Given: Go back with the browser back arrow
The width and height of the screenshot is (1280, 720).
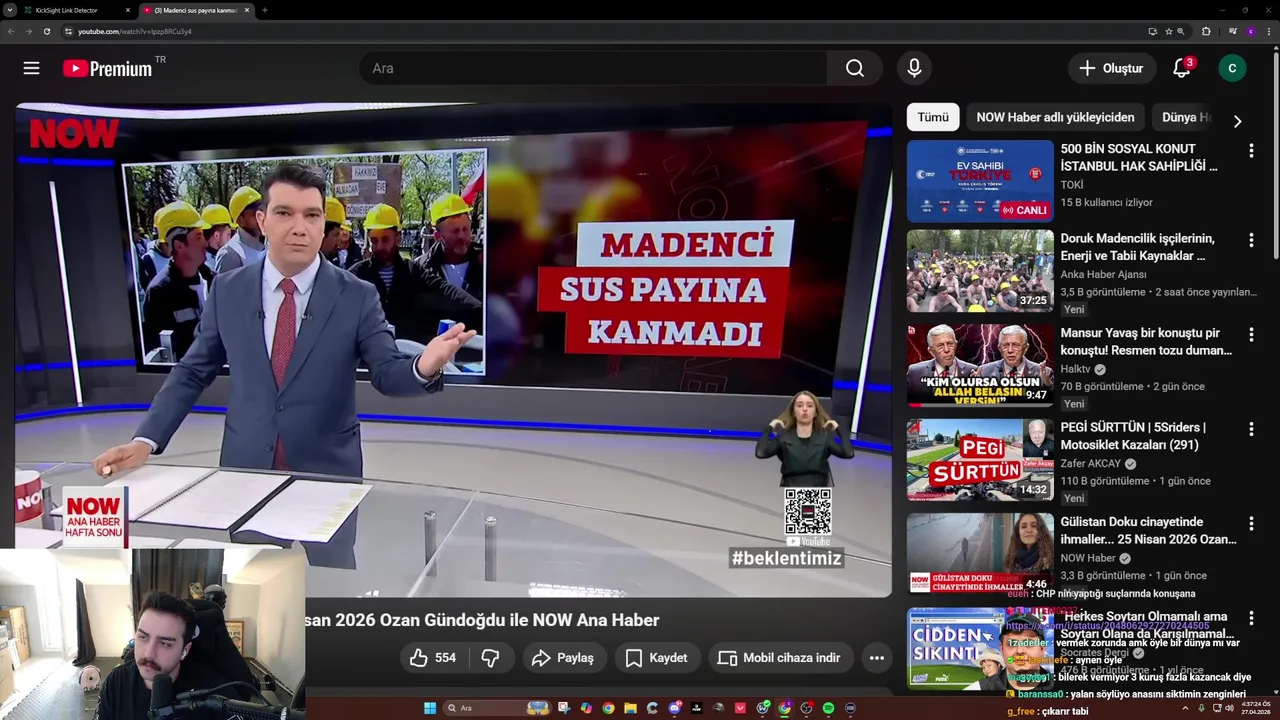Looking at the screenshot, I should (11, 31).
